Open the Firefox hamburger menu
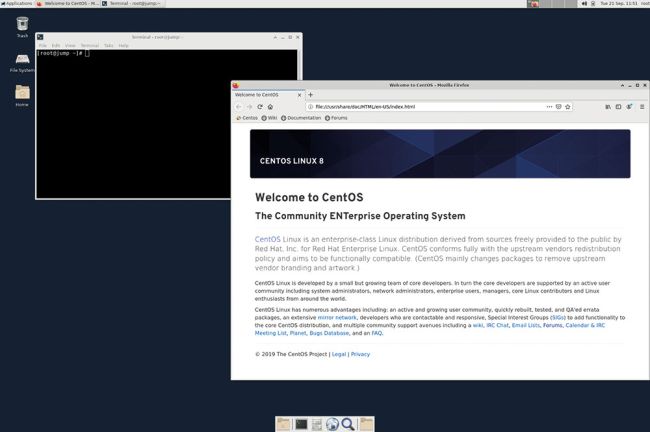650x432 pixels. pos(642,107)
